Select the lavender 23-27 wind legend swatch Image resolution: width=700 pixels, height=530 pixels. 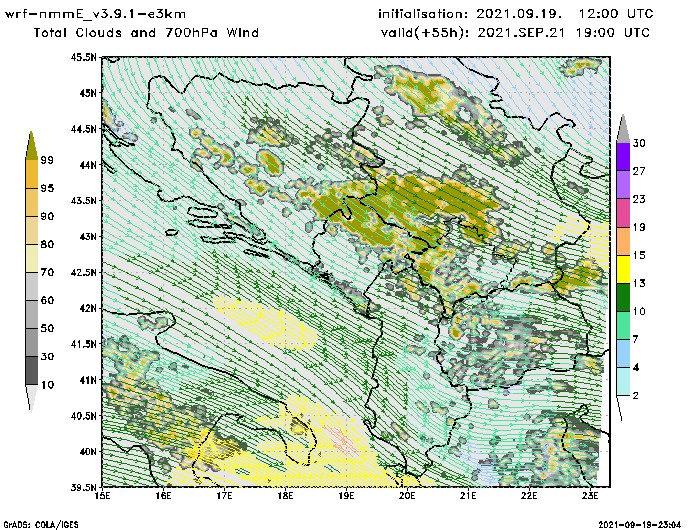pyautogui.click(x=623, y=184)
